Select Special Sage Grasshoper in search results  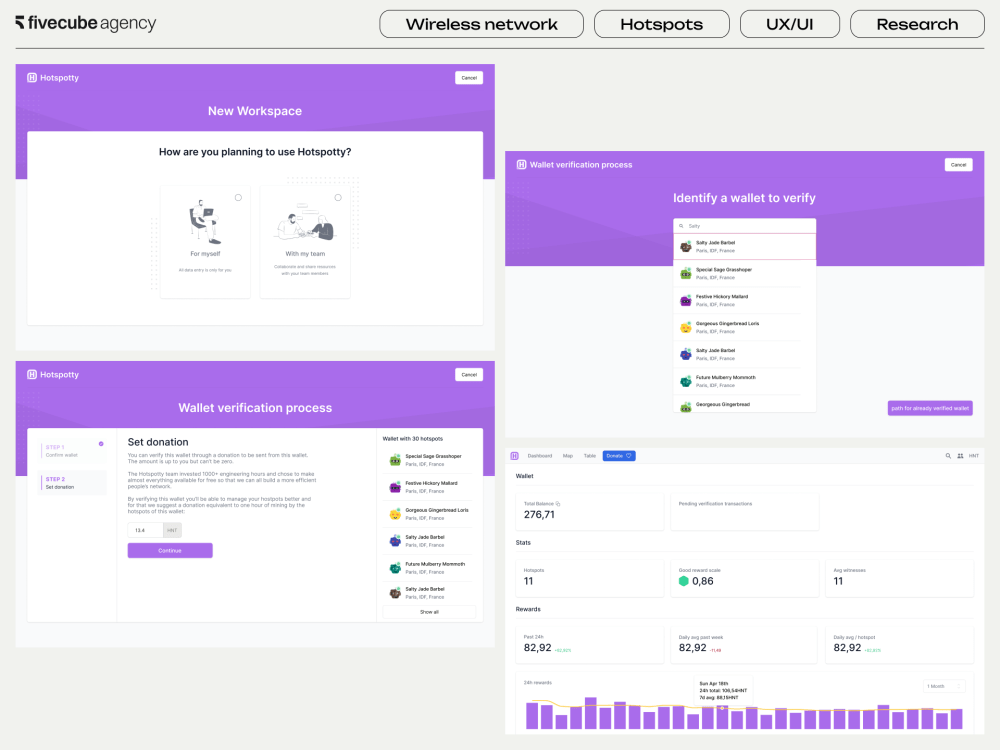744,274
